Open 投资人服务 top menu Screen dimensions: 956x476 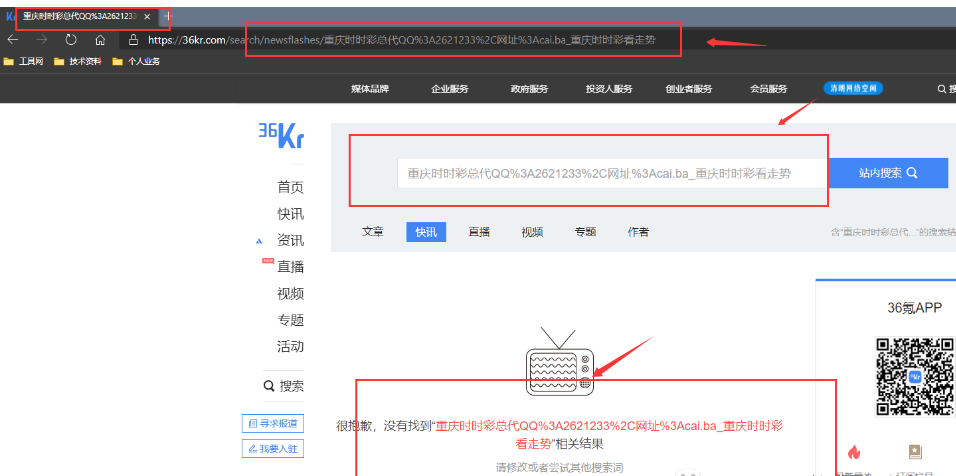click(x=609, y=89)
